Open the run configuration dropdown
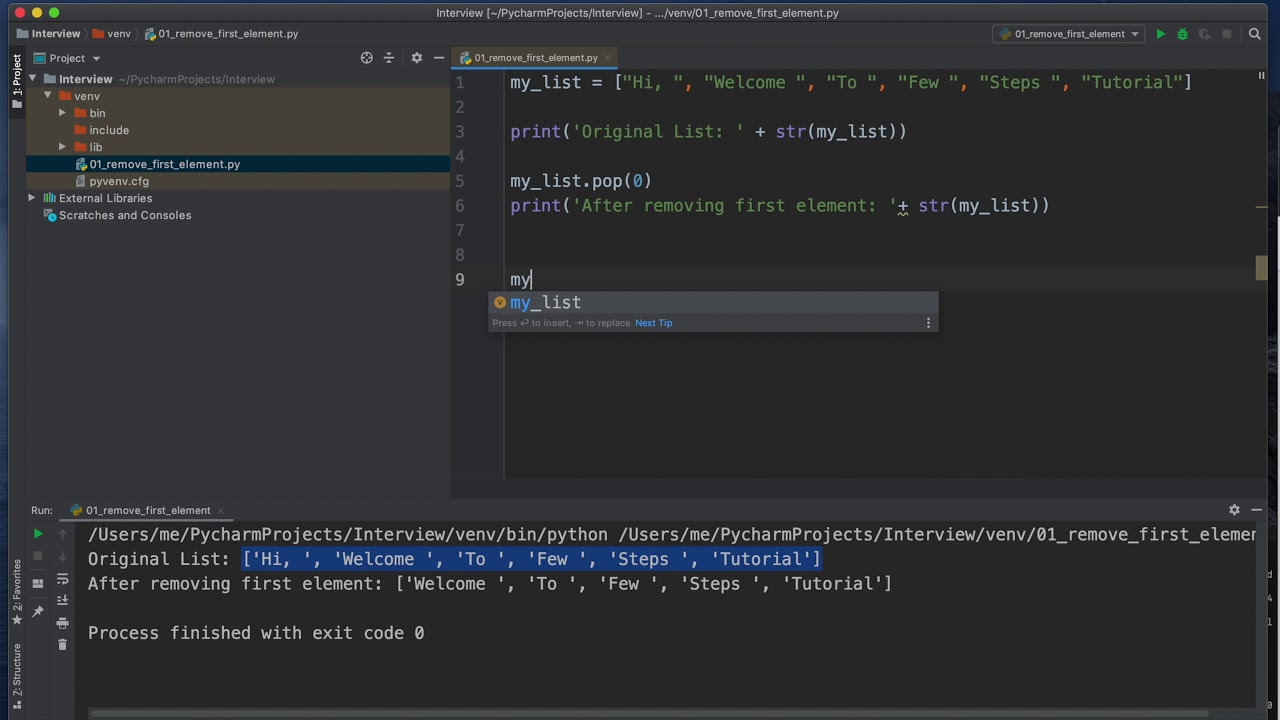1280x720 pixels. [1068, 34]
